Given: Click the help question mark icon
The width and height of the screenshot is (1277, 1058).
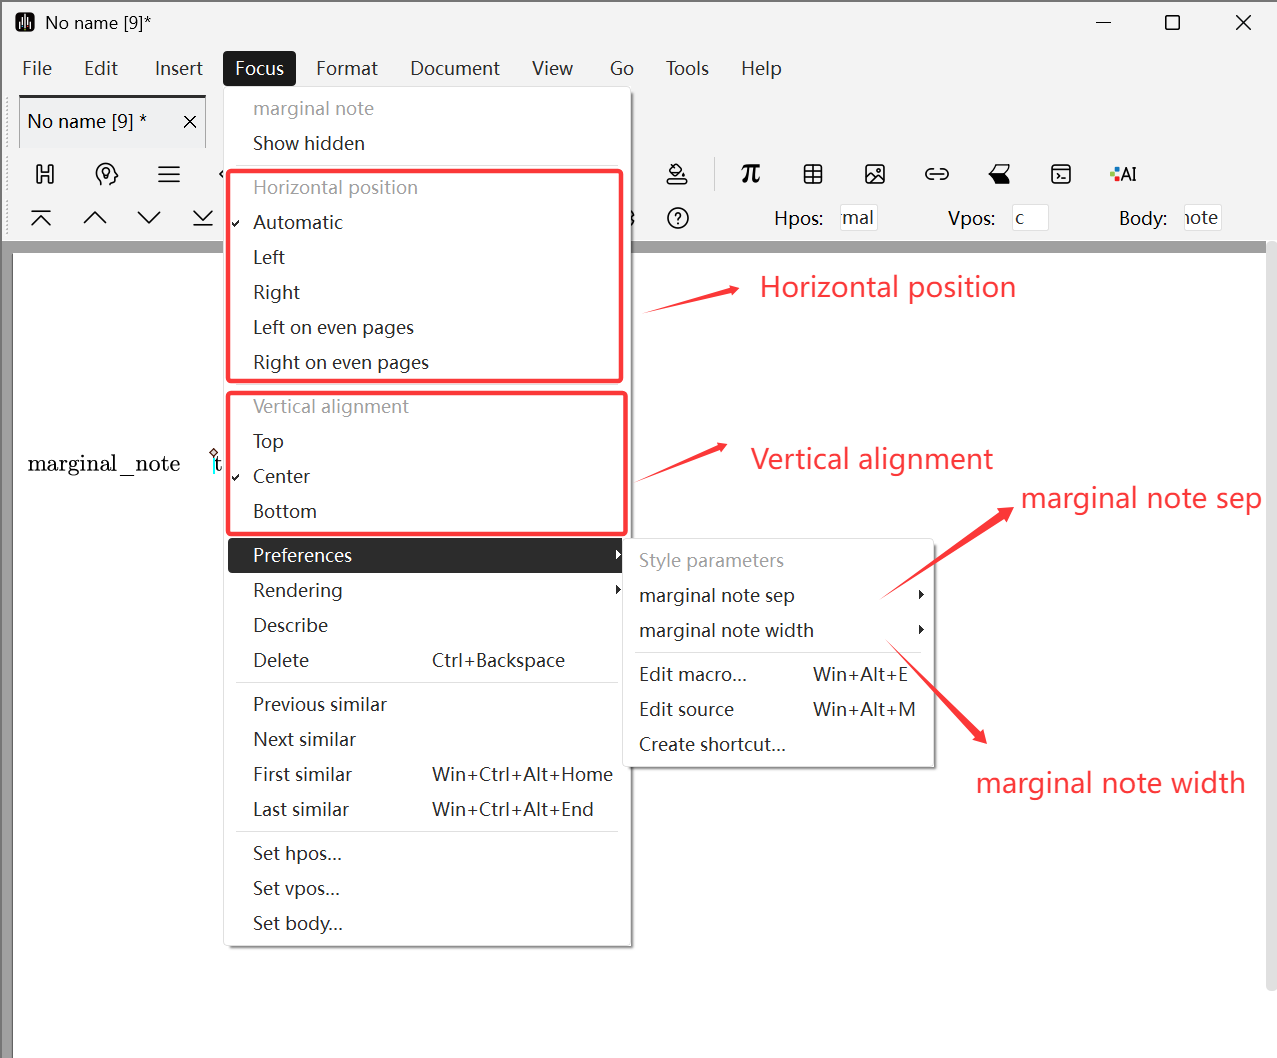Looking at the screenshot, I should point(678,218).
